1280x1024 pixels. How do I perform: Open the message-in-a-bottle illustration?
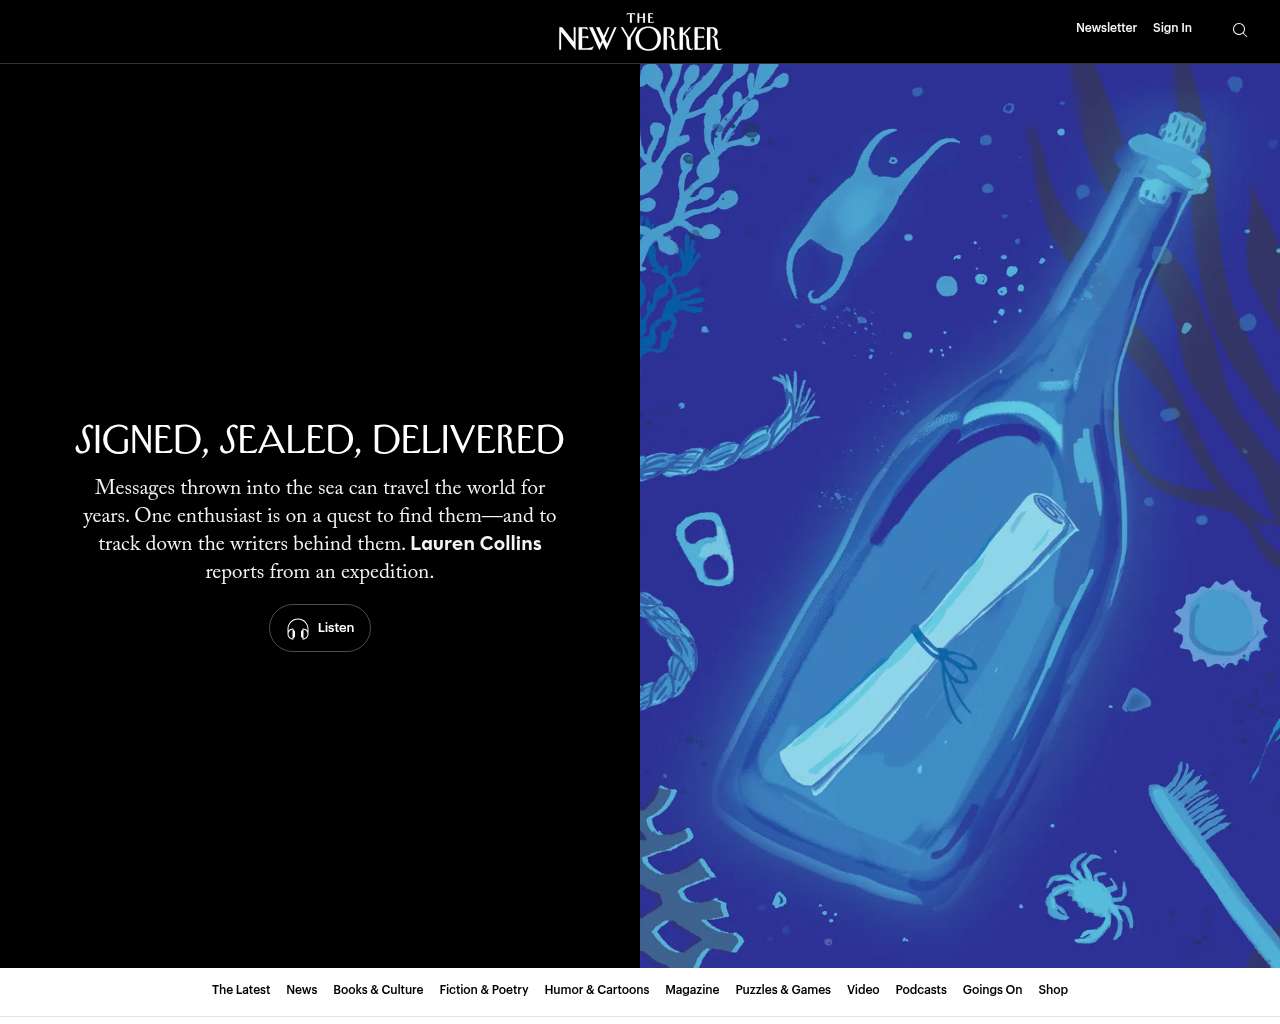coord(960,515)
